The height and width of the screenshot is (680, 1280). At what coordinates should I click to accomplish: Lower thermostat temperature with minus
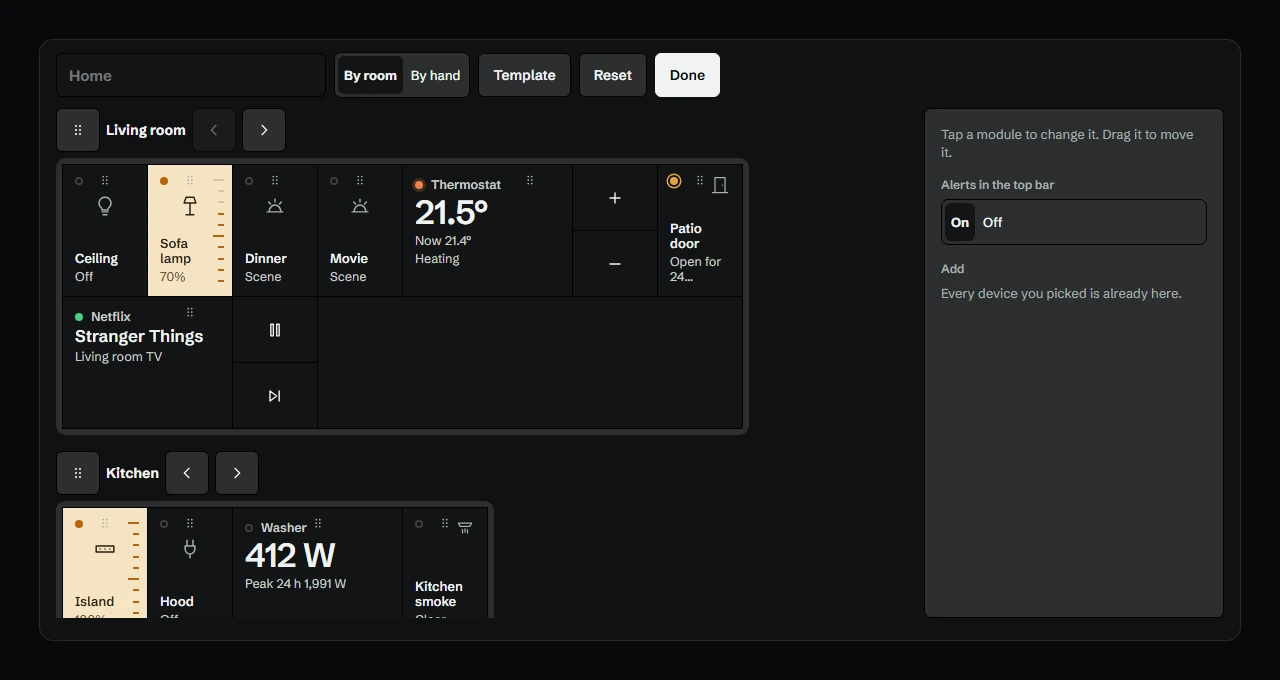point(615,264)
